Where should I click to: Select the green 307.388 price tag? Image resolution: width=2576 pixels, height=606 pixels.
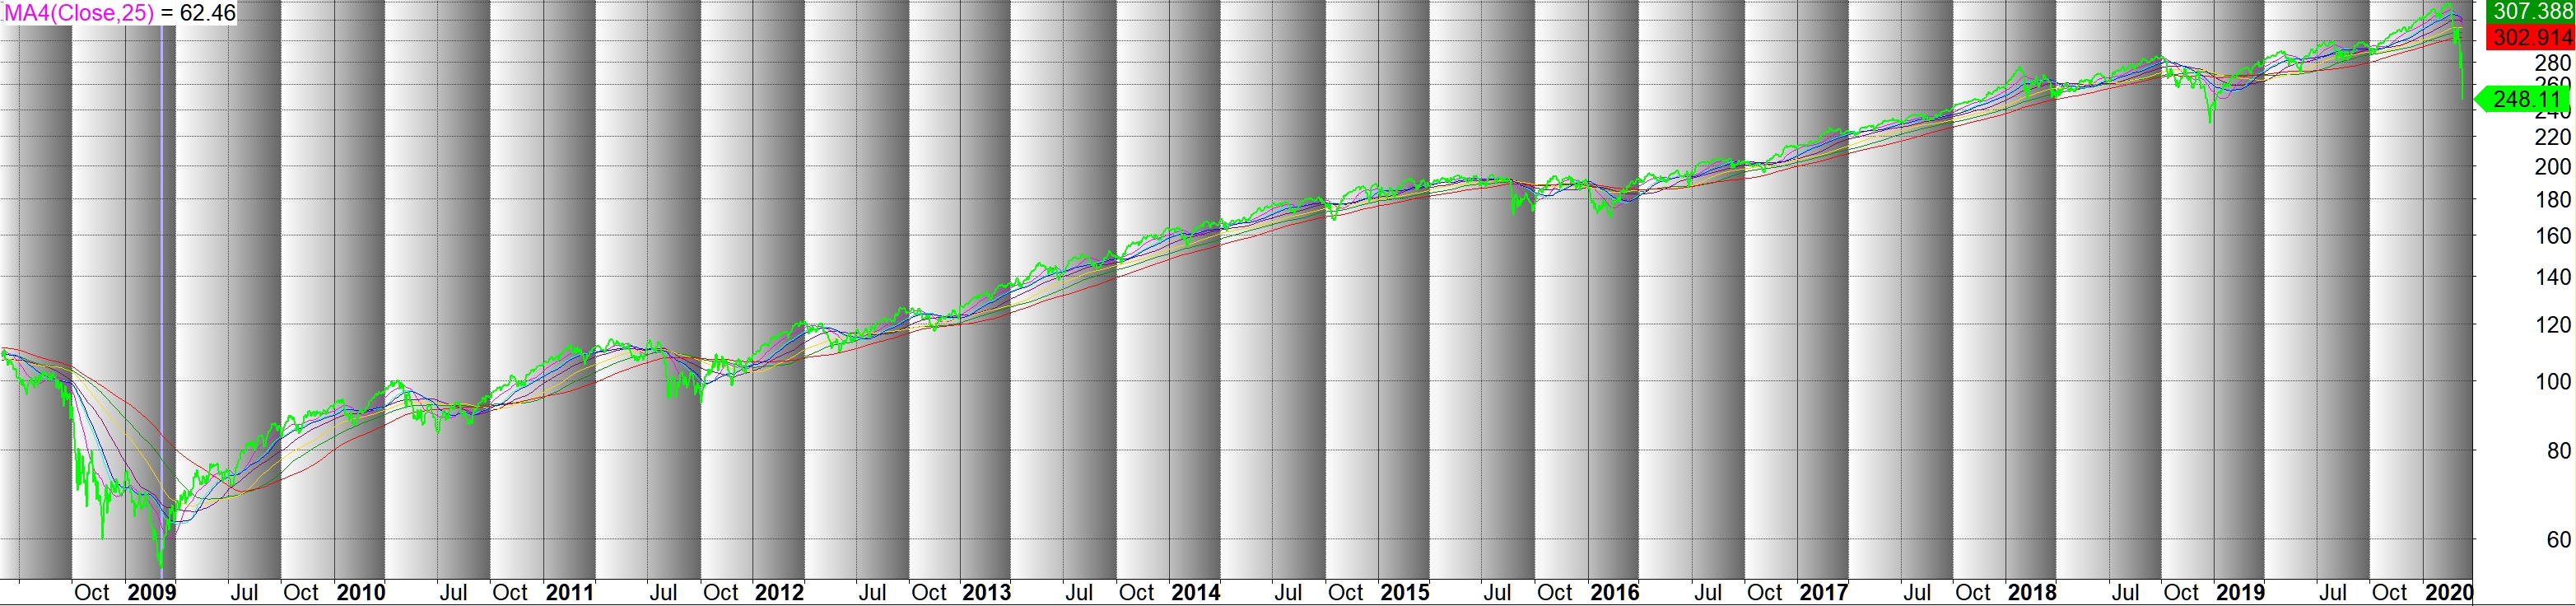(2530, 11)
